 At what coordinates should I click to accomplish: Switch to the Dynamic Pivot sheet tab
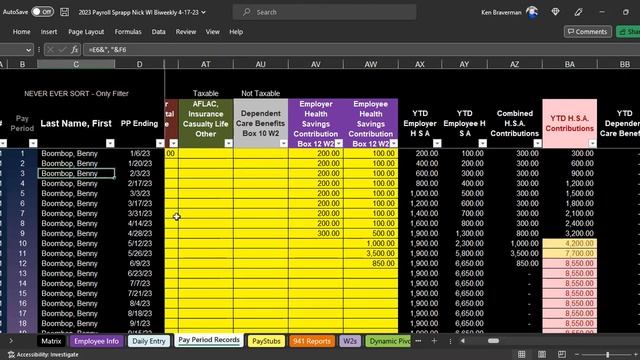tap(388, 341)
